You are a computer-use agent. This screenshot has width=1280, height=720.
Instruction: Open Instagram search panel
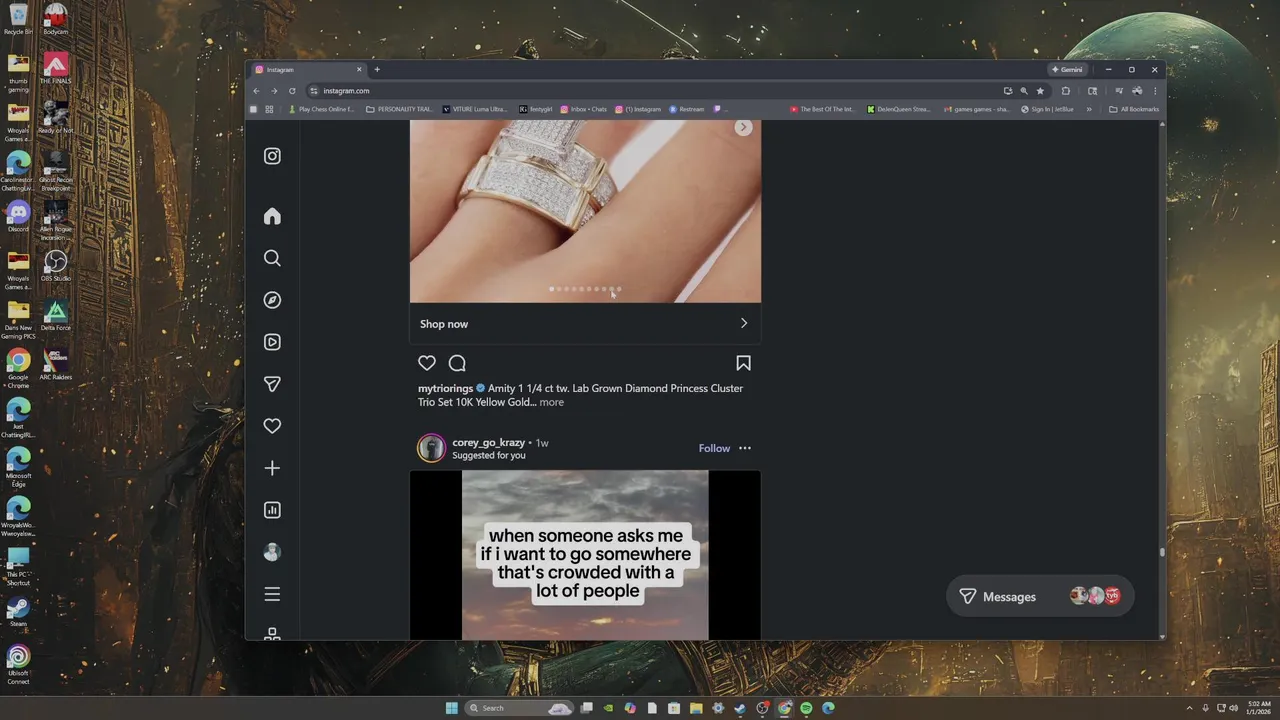272,258
